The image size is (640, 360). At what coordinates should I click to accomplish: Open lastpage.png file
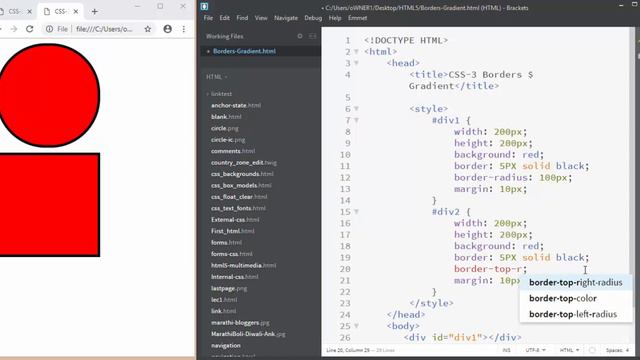coord(229,288)
